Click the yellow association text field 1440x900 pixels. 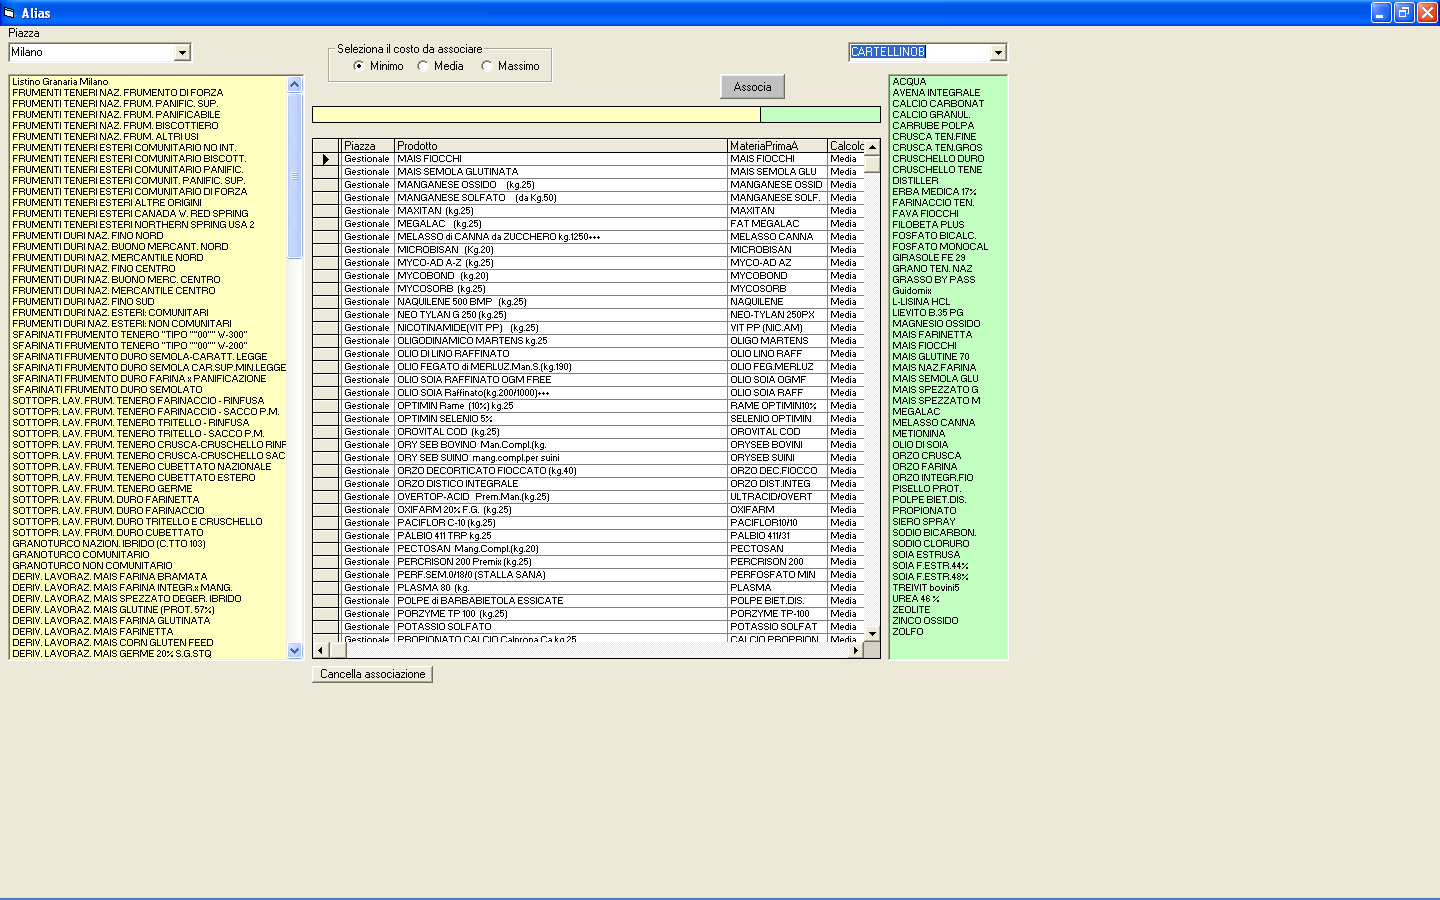click(x=536, y=115)
